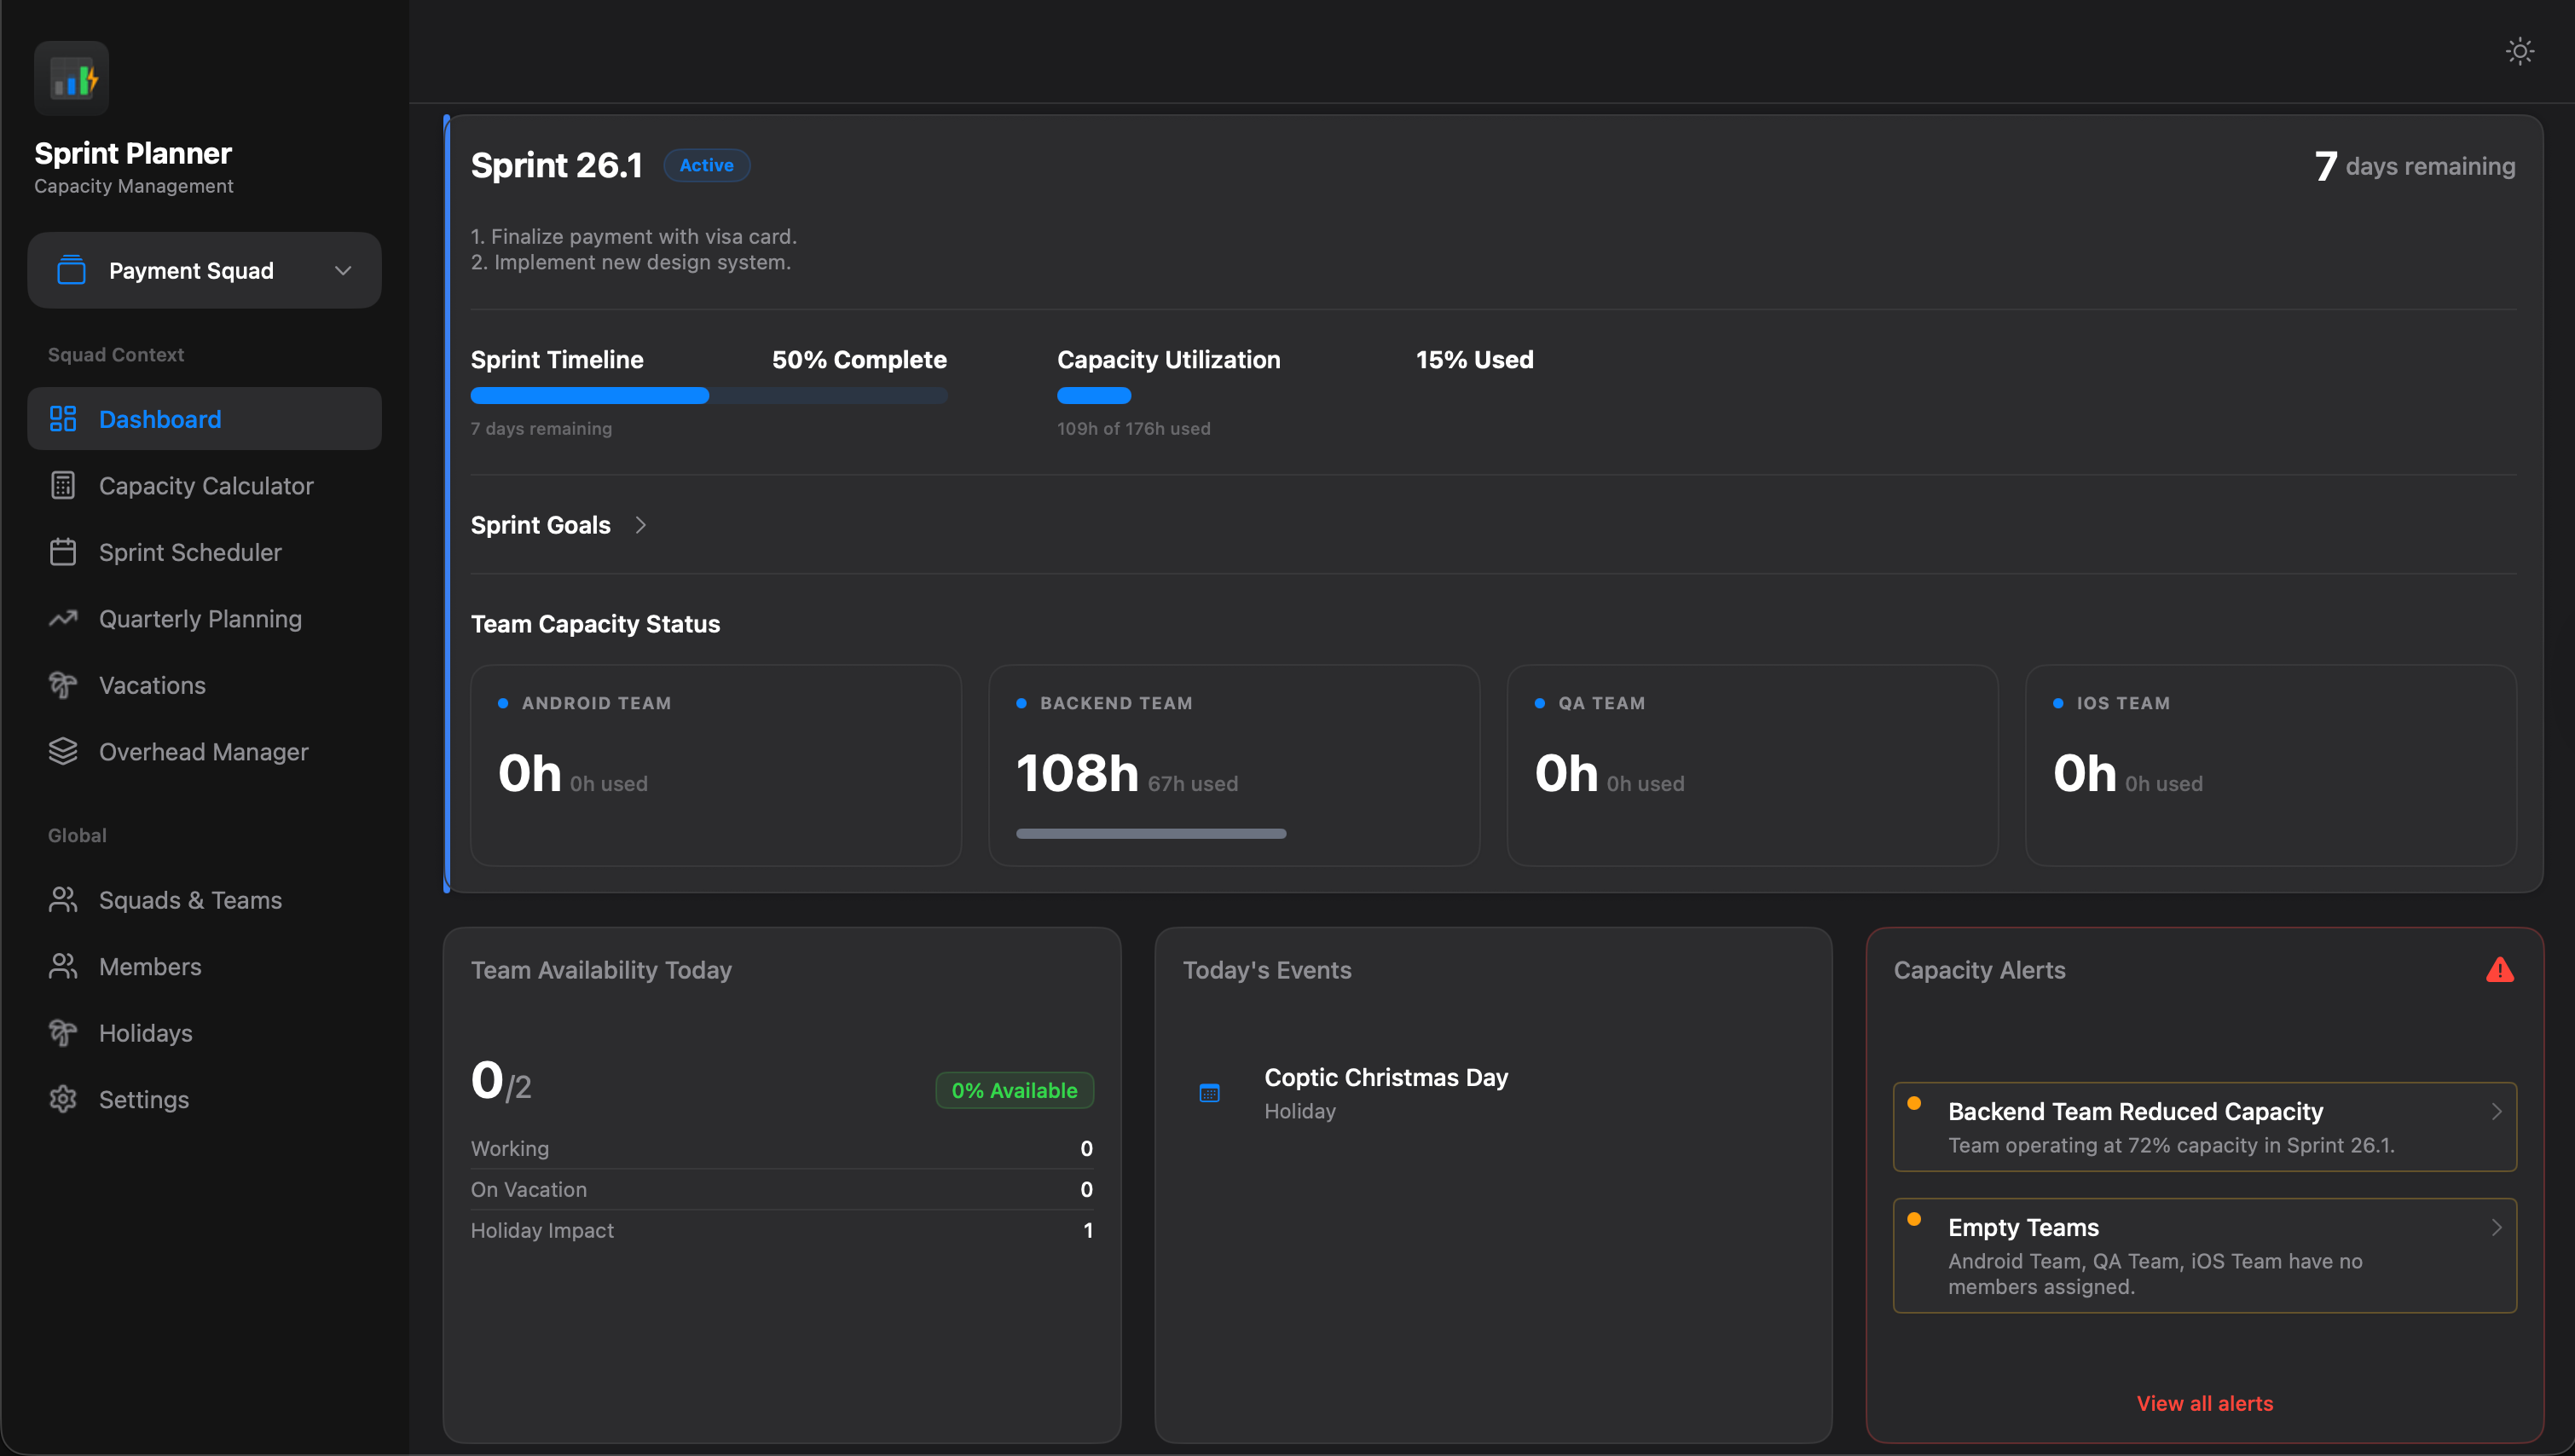Toggle light mode with the sun icon
Image resolution: width=2575 pixels, height=1456 pixels.
2519,50
